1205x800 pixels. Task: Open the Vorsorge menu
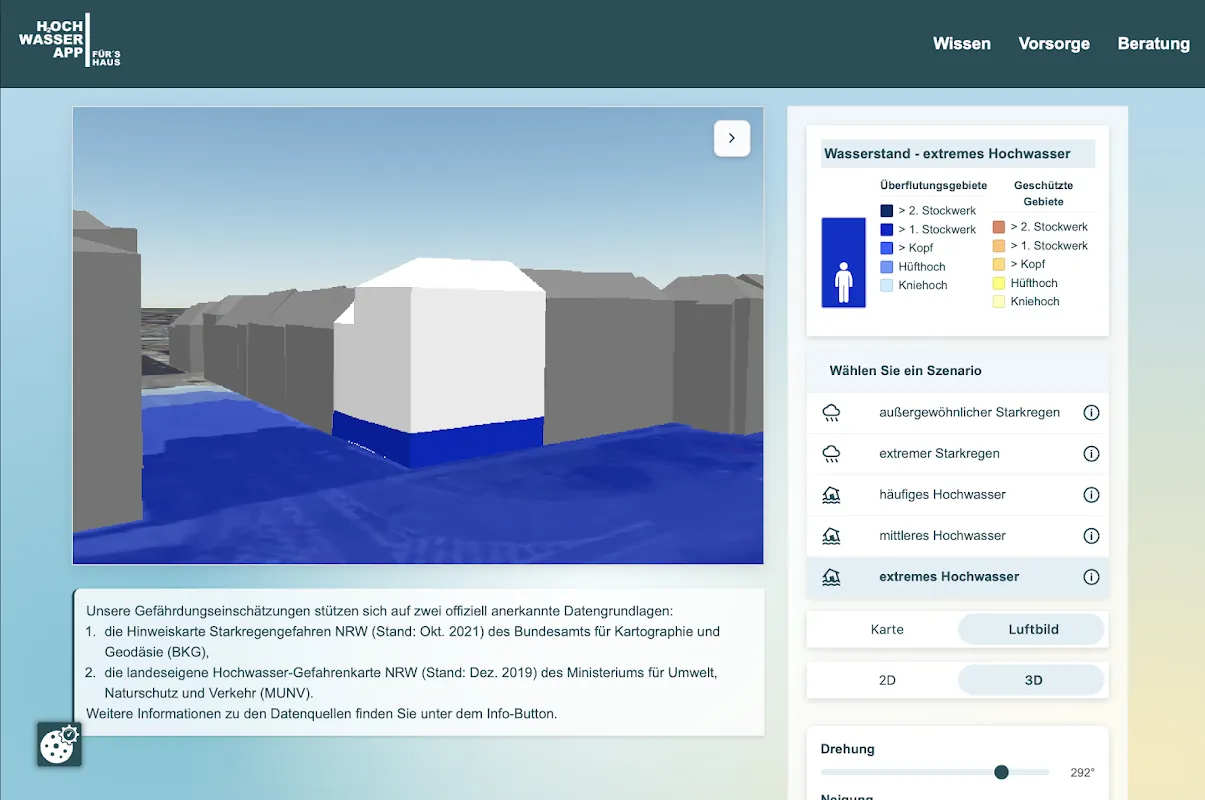click(1054, 44)
